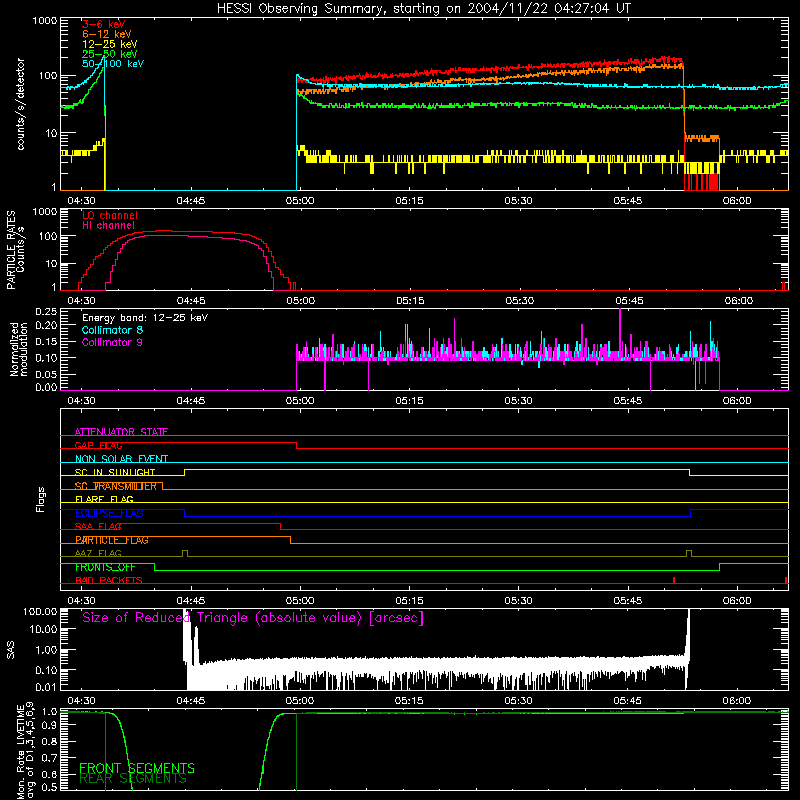
Task: Click 05:30 tick label under Flags panel
Action: coord(518,601)
